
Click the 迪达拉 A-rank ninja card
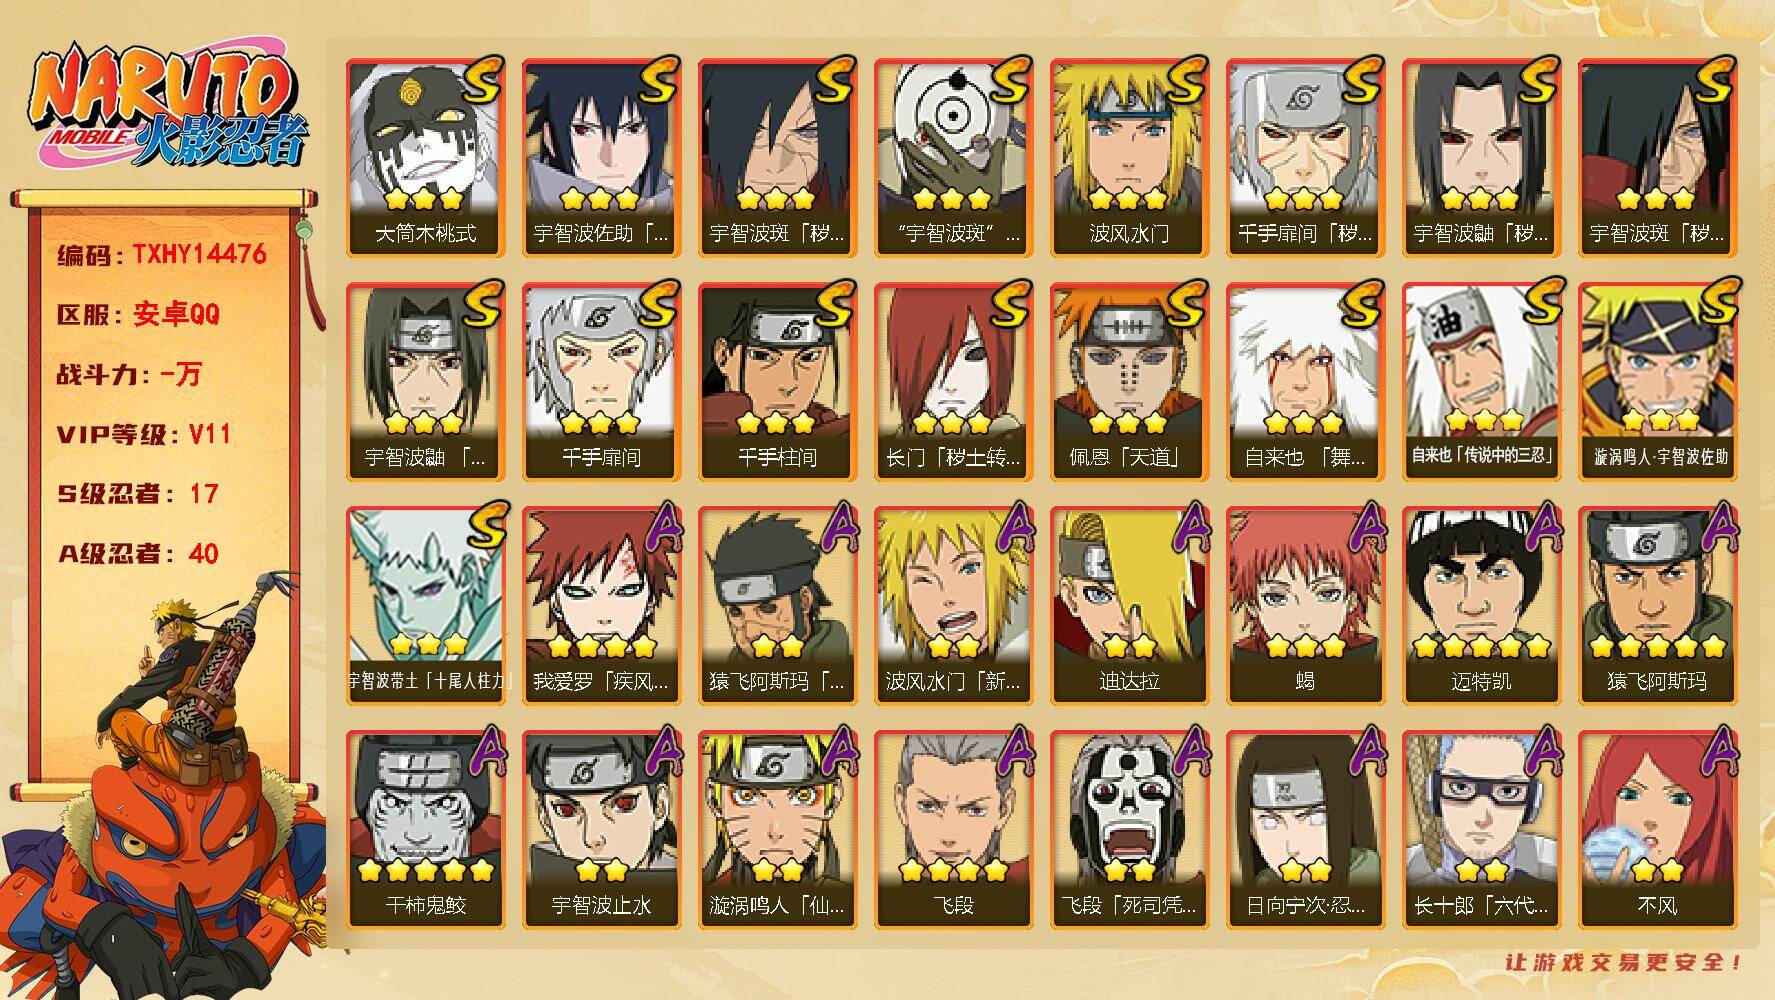pyautogui.click(x=1129, y=605)
